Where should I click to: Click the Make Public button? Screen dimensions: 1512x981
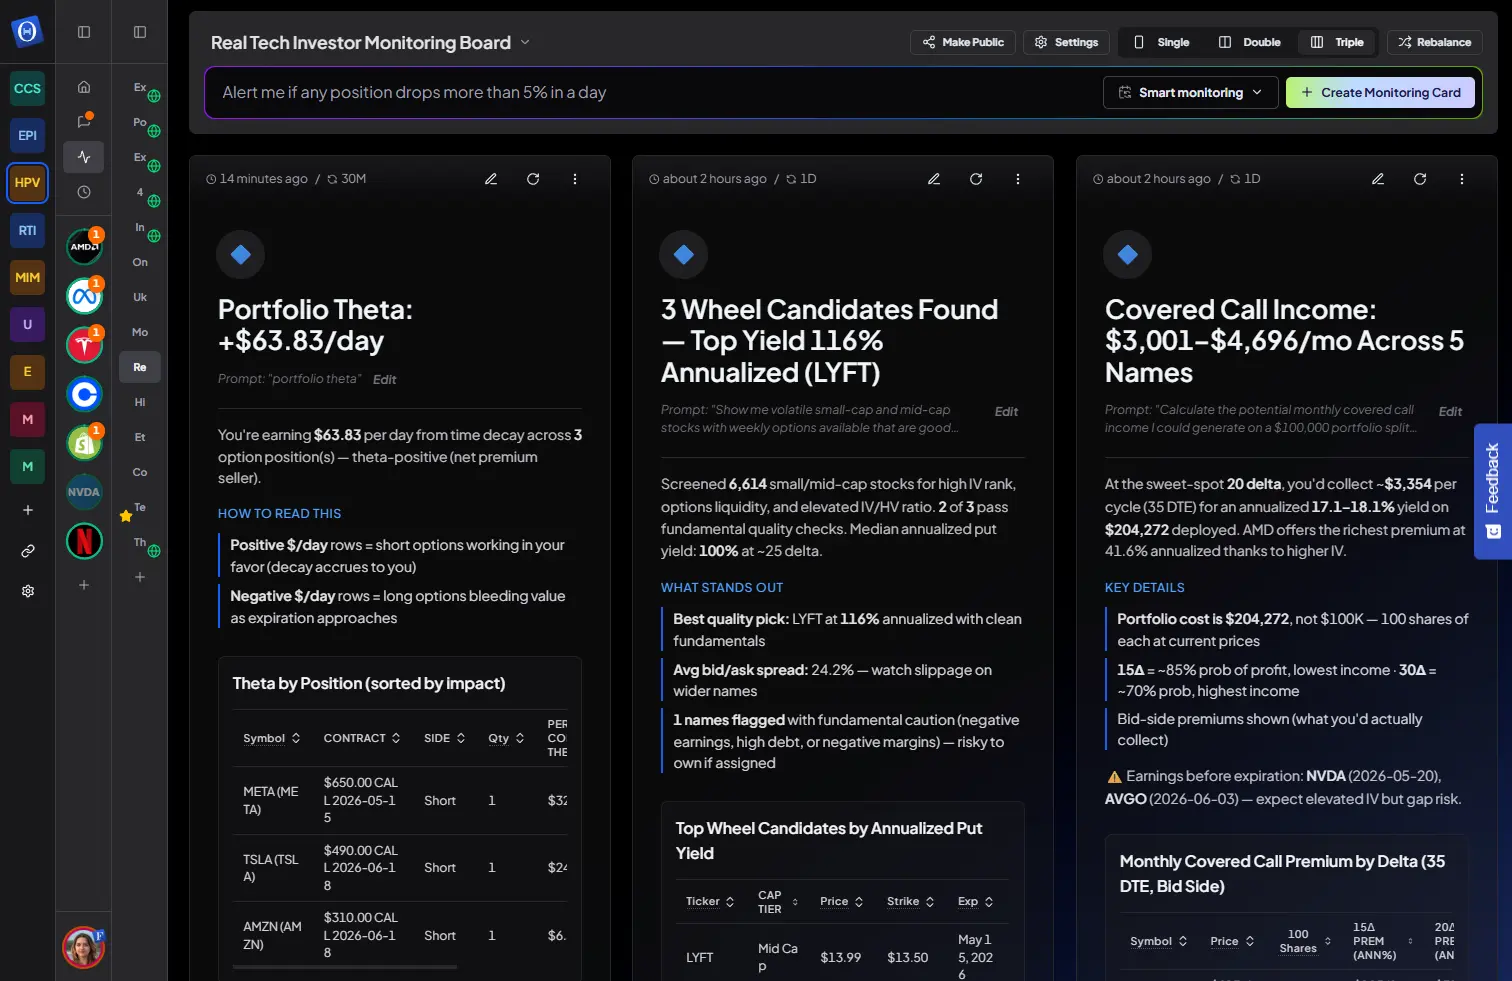click(963, 42)
